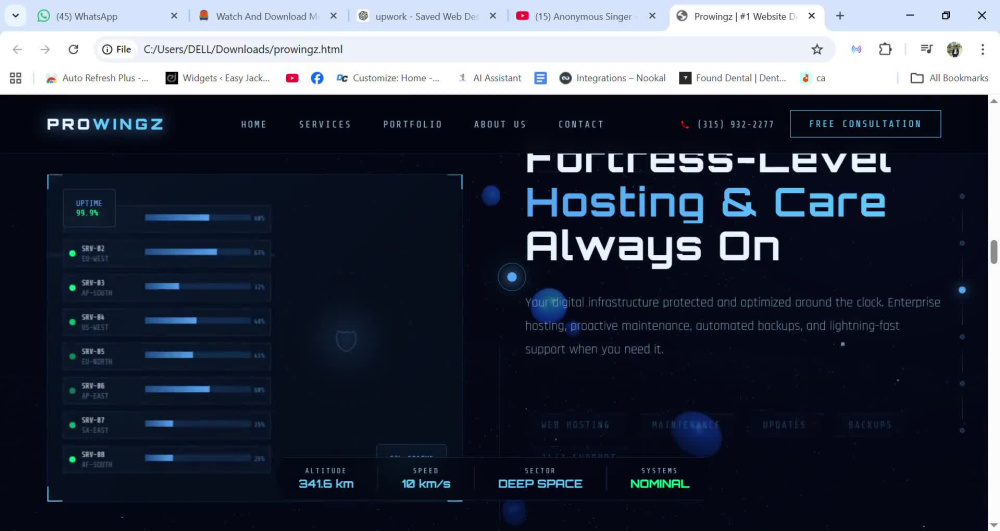The image size is (1000, 531).
Task: Select the bottom section dot in side navigation
Action: (x=962, y=430)
